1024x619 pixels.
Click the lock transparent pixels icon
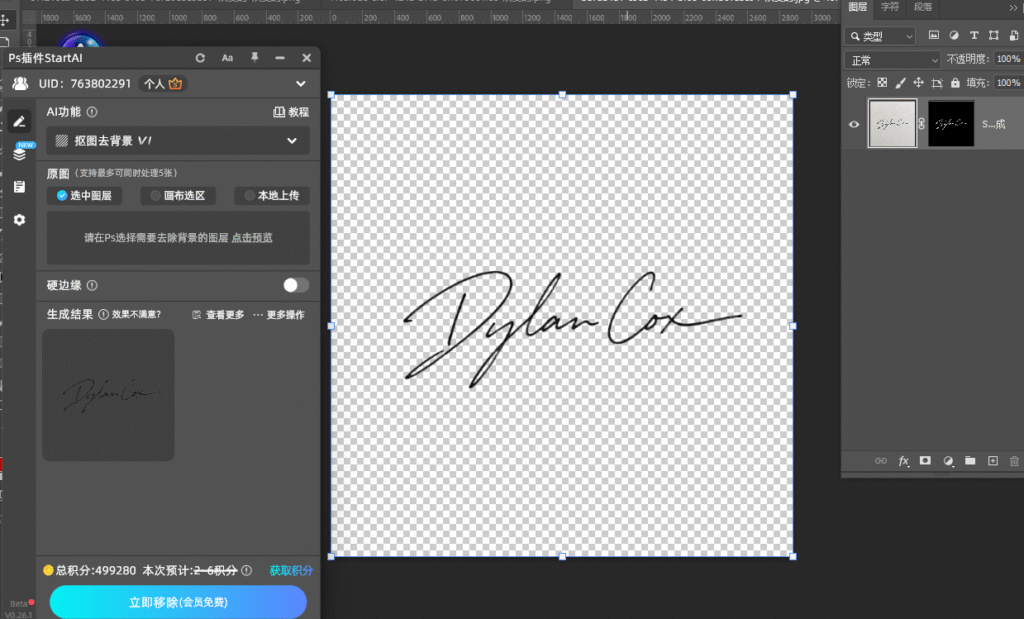click(x=882, y=82)
